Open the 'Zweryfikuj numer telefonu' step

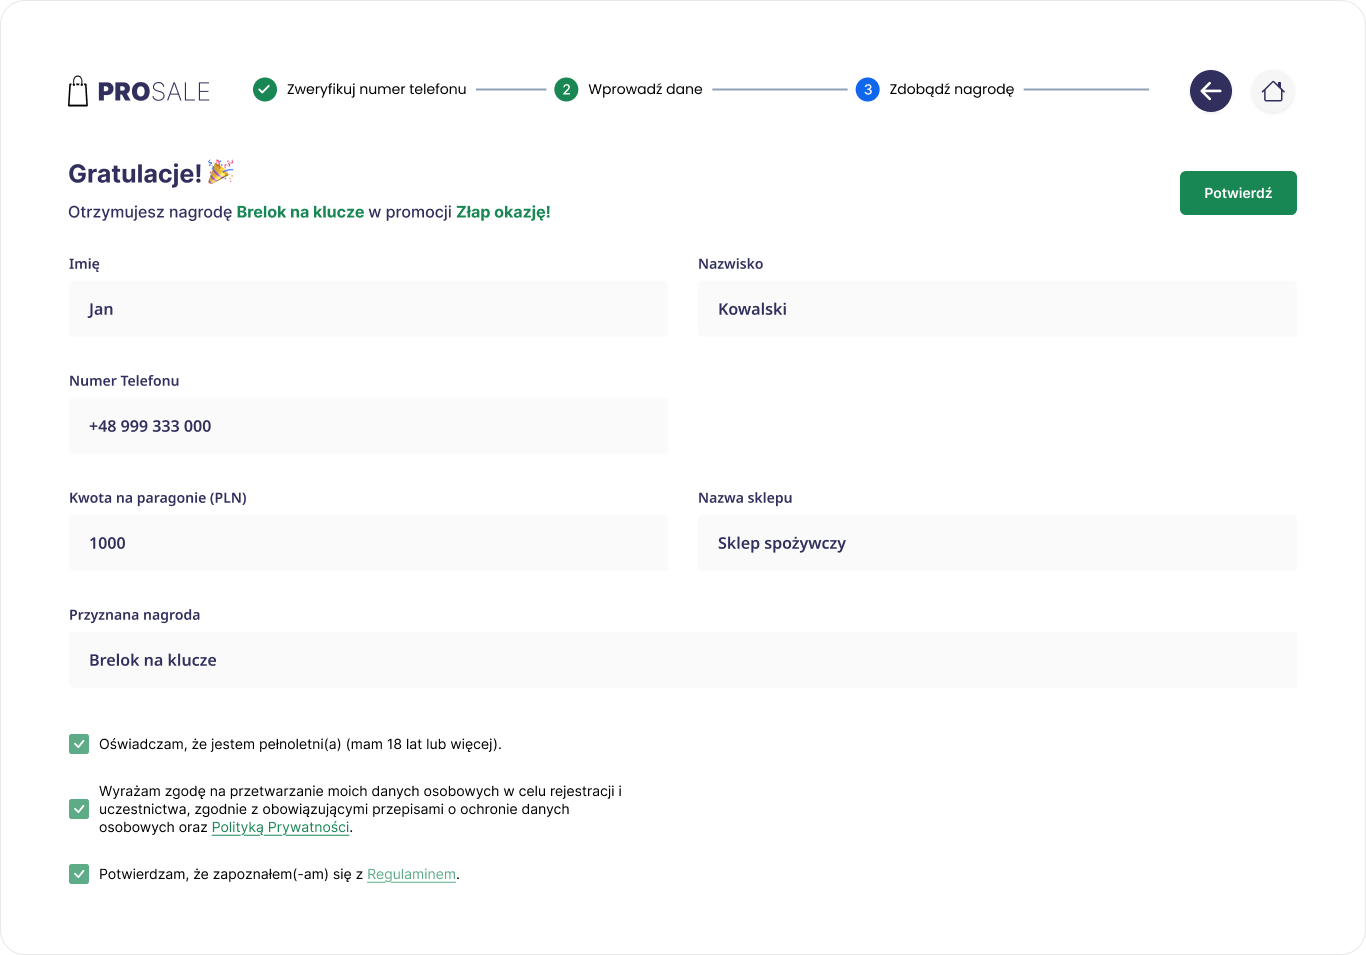point(376,89)
